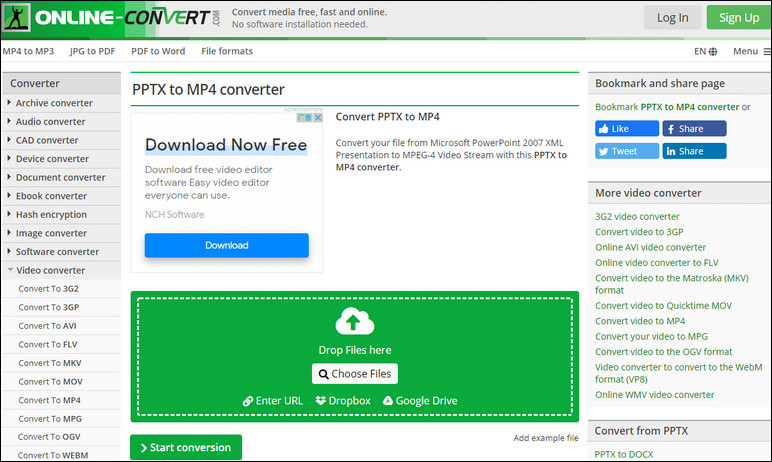Close the ad with the X icon
Screen dimensions: 772x462
318,118
